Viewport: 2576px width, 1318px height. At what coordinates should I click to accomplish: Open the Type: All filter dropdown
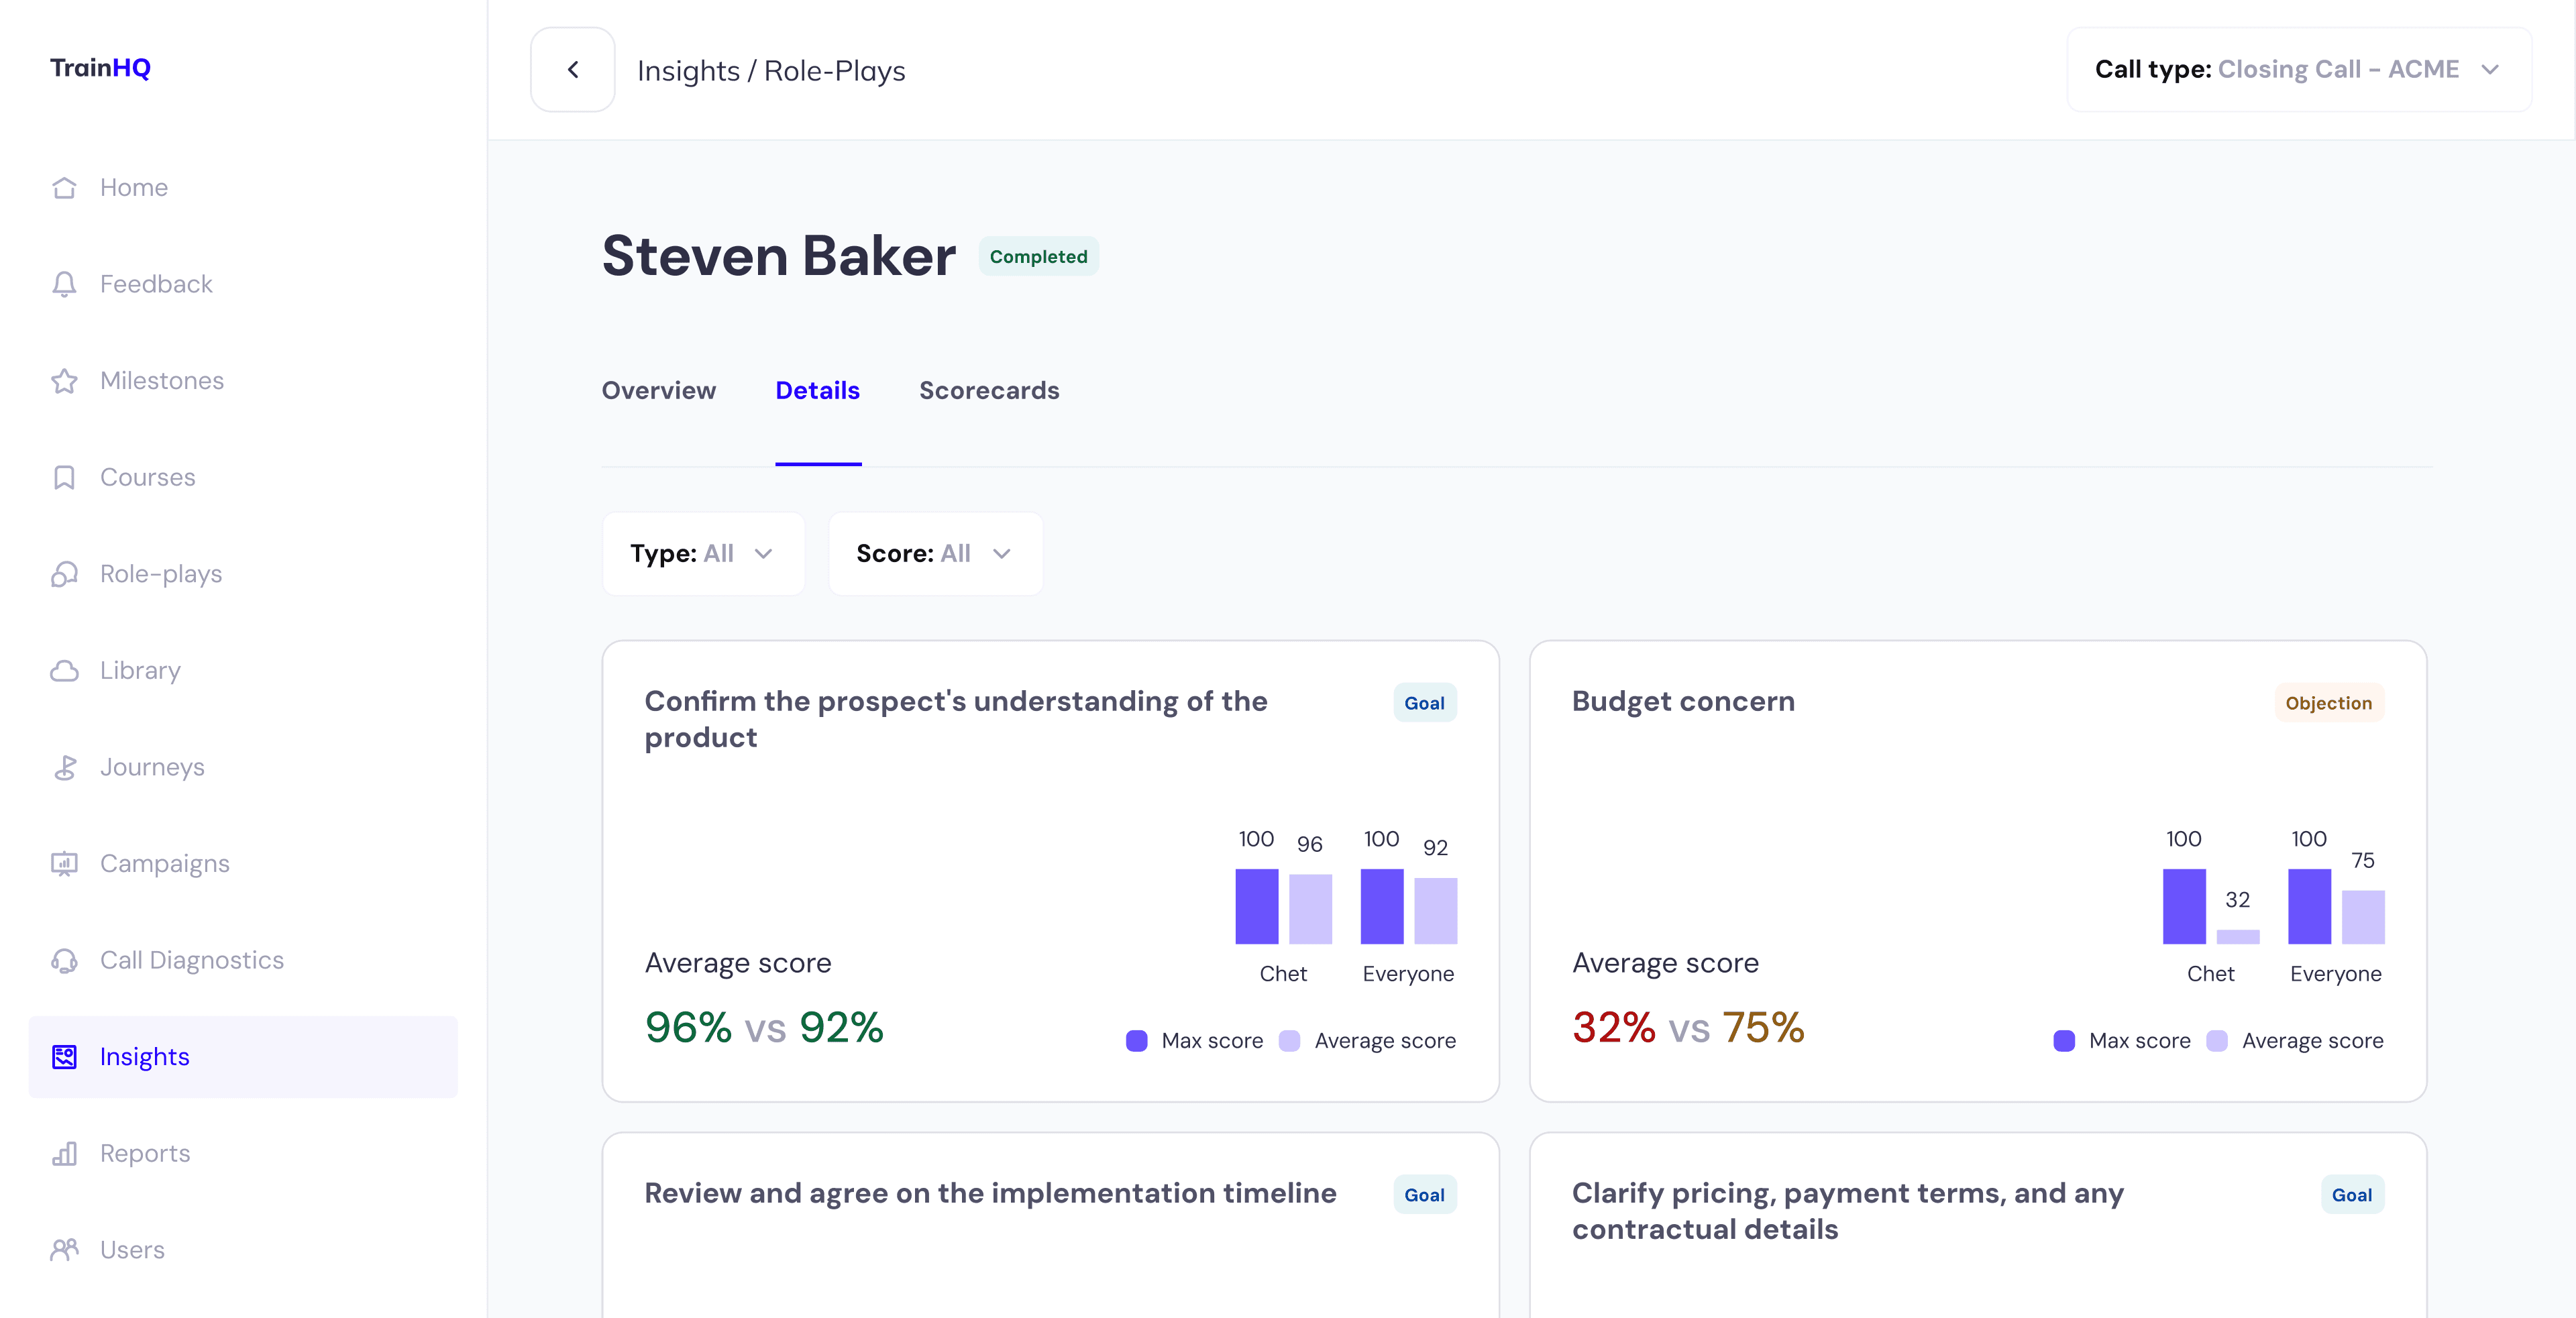703,554
